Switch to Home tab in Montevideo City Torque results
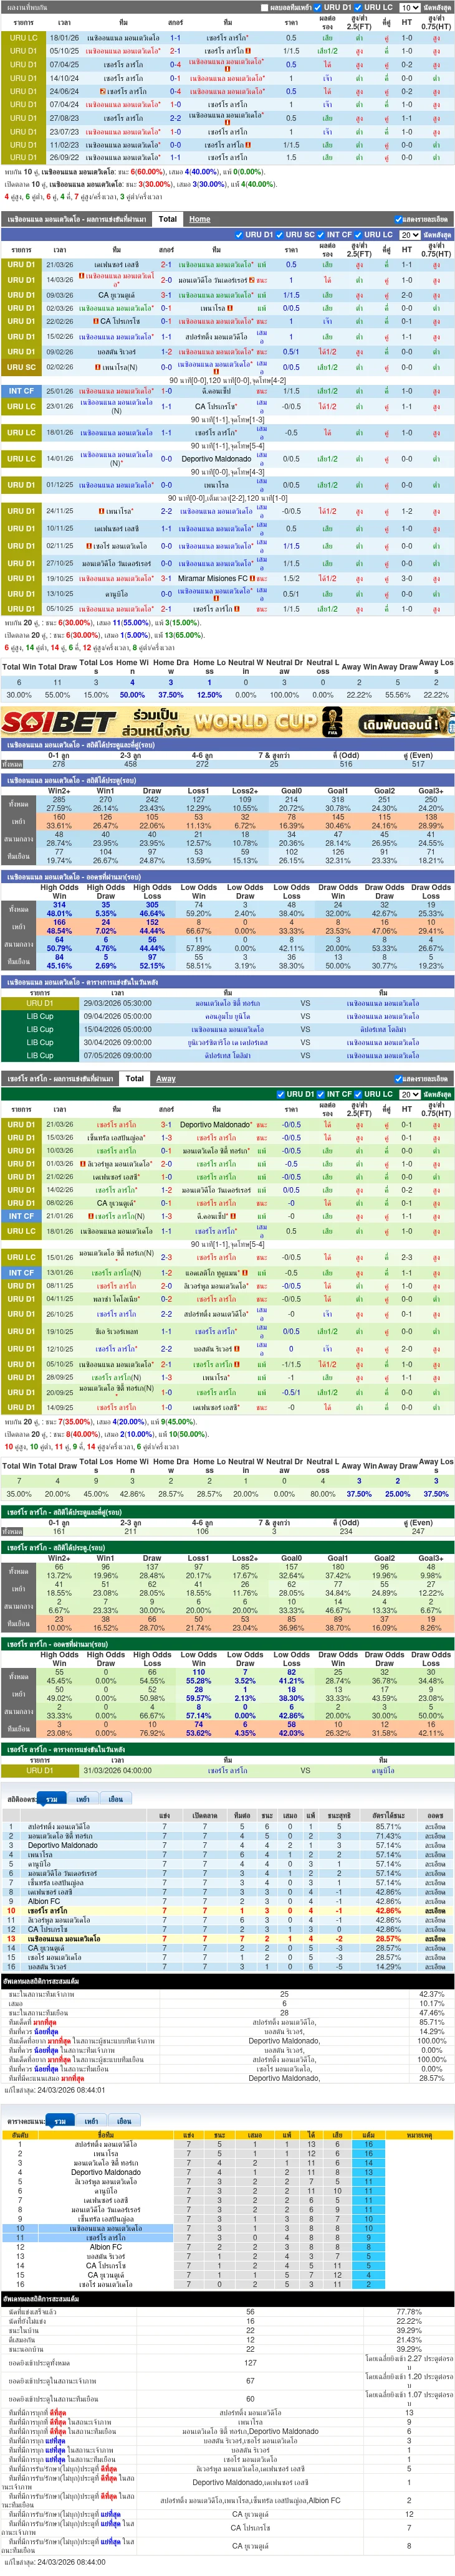The image size is (455, 2576). 200,219
